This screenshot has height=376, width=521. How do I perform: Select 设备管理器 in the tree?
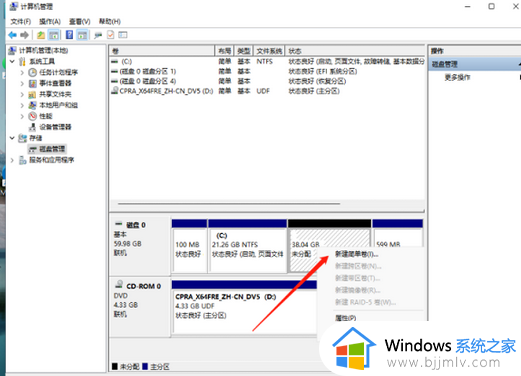point(55,127)
